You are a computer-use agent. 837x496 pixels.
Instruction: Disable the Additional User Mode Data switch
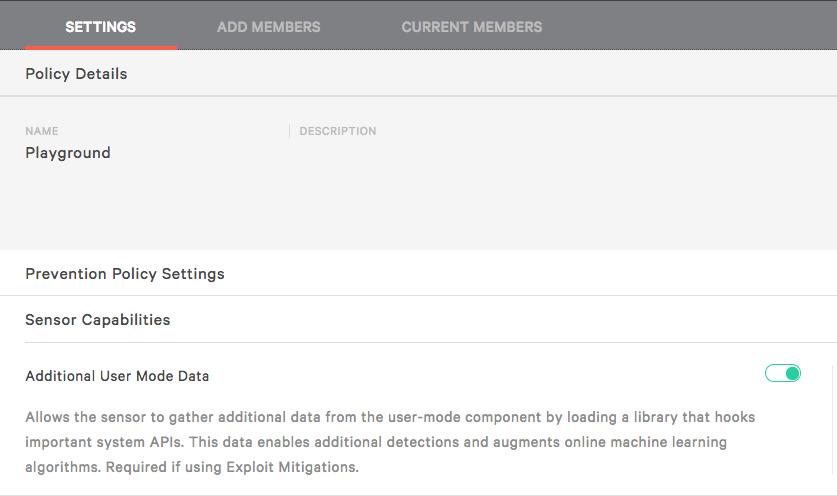pos(783,373)
